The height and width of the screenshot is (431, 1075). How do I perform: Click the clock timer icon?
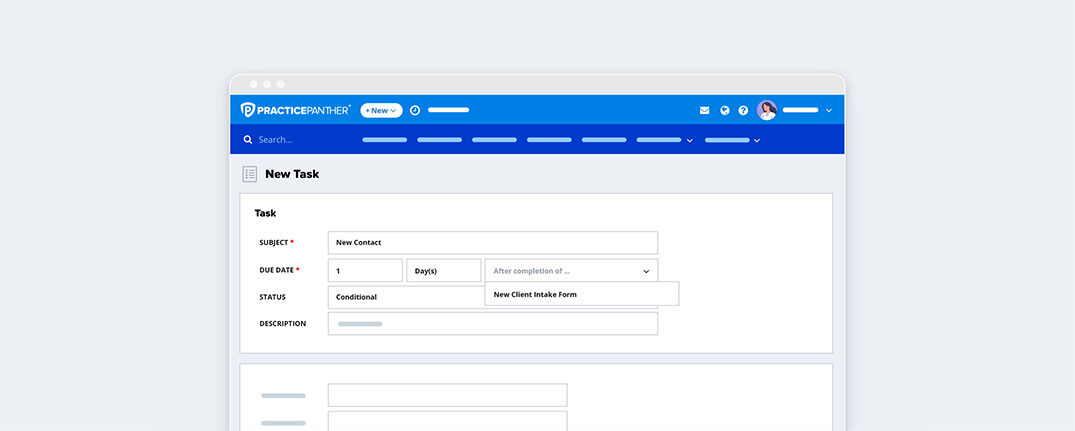click(x=415, y=110)
